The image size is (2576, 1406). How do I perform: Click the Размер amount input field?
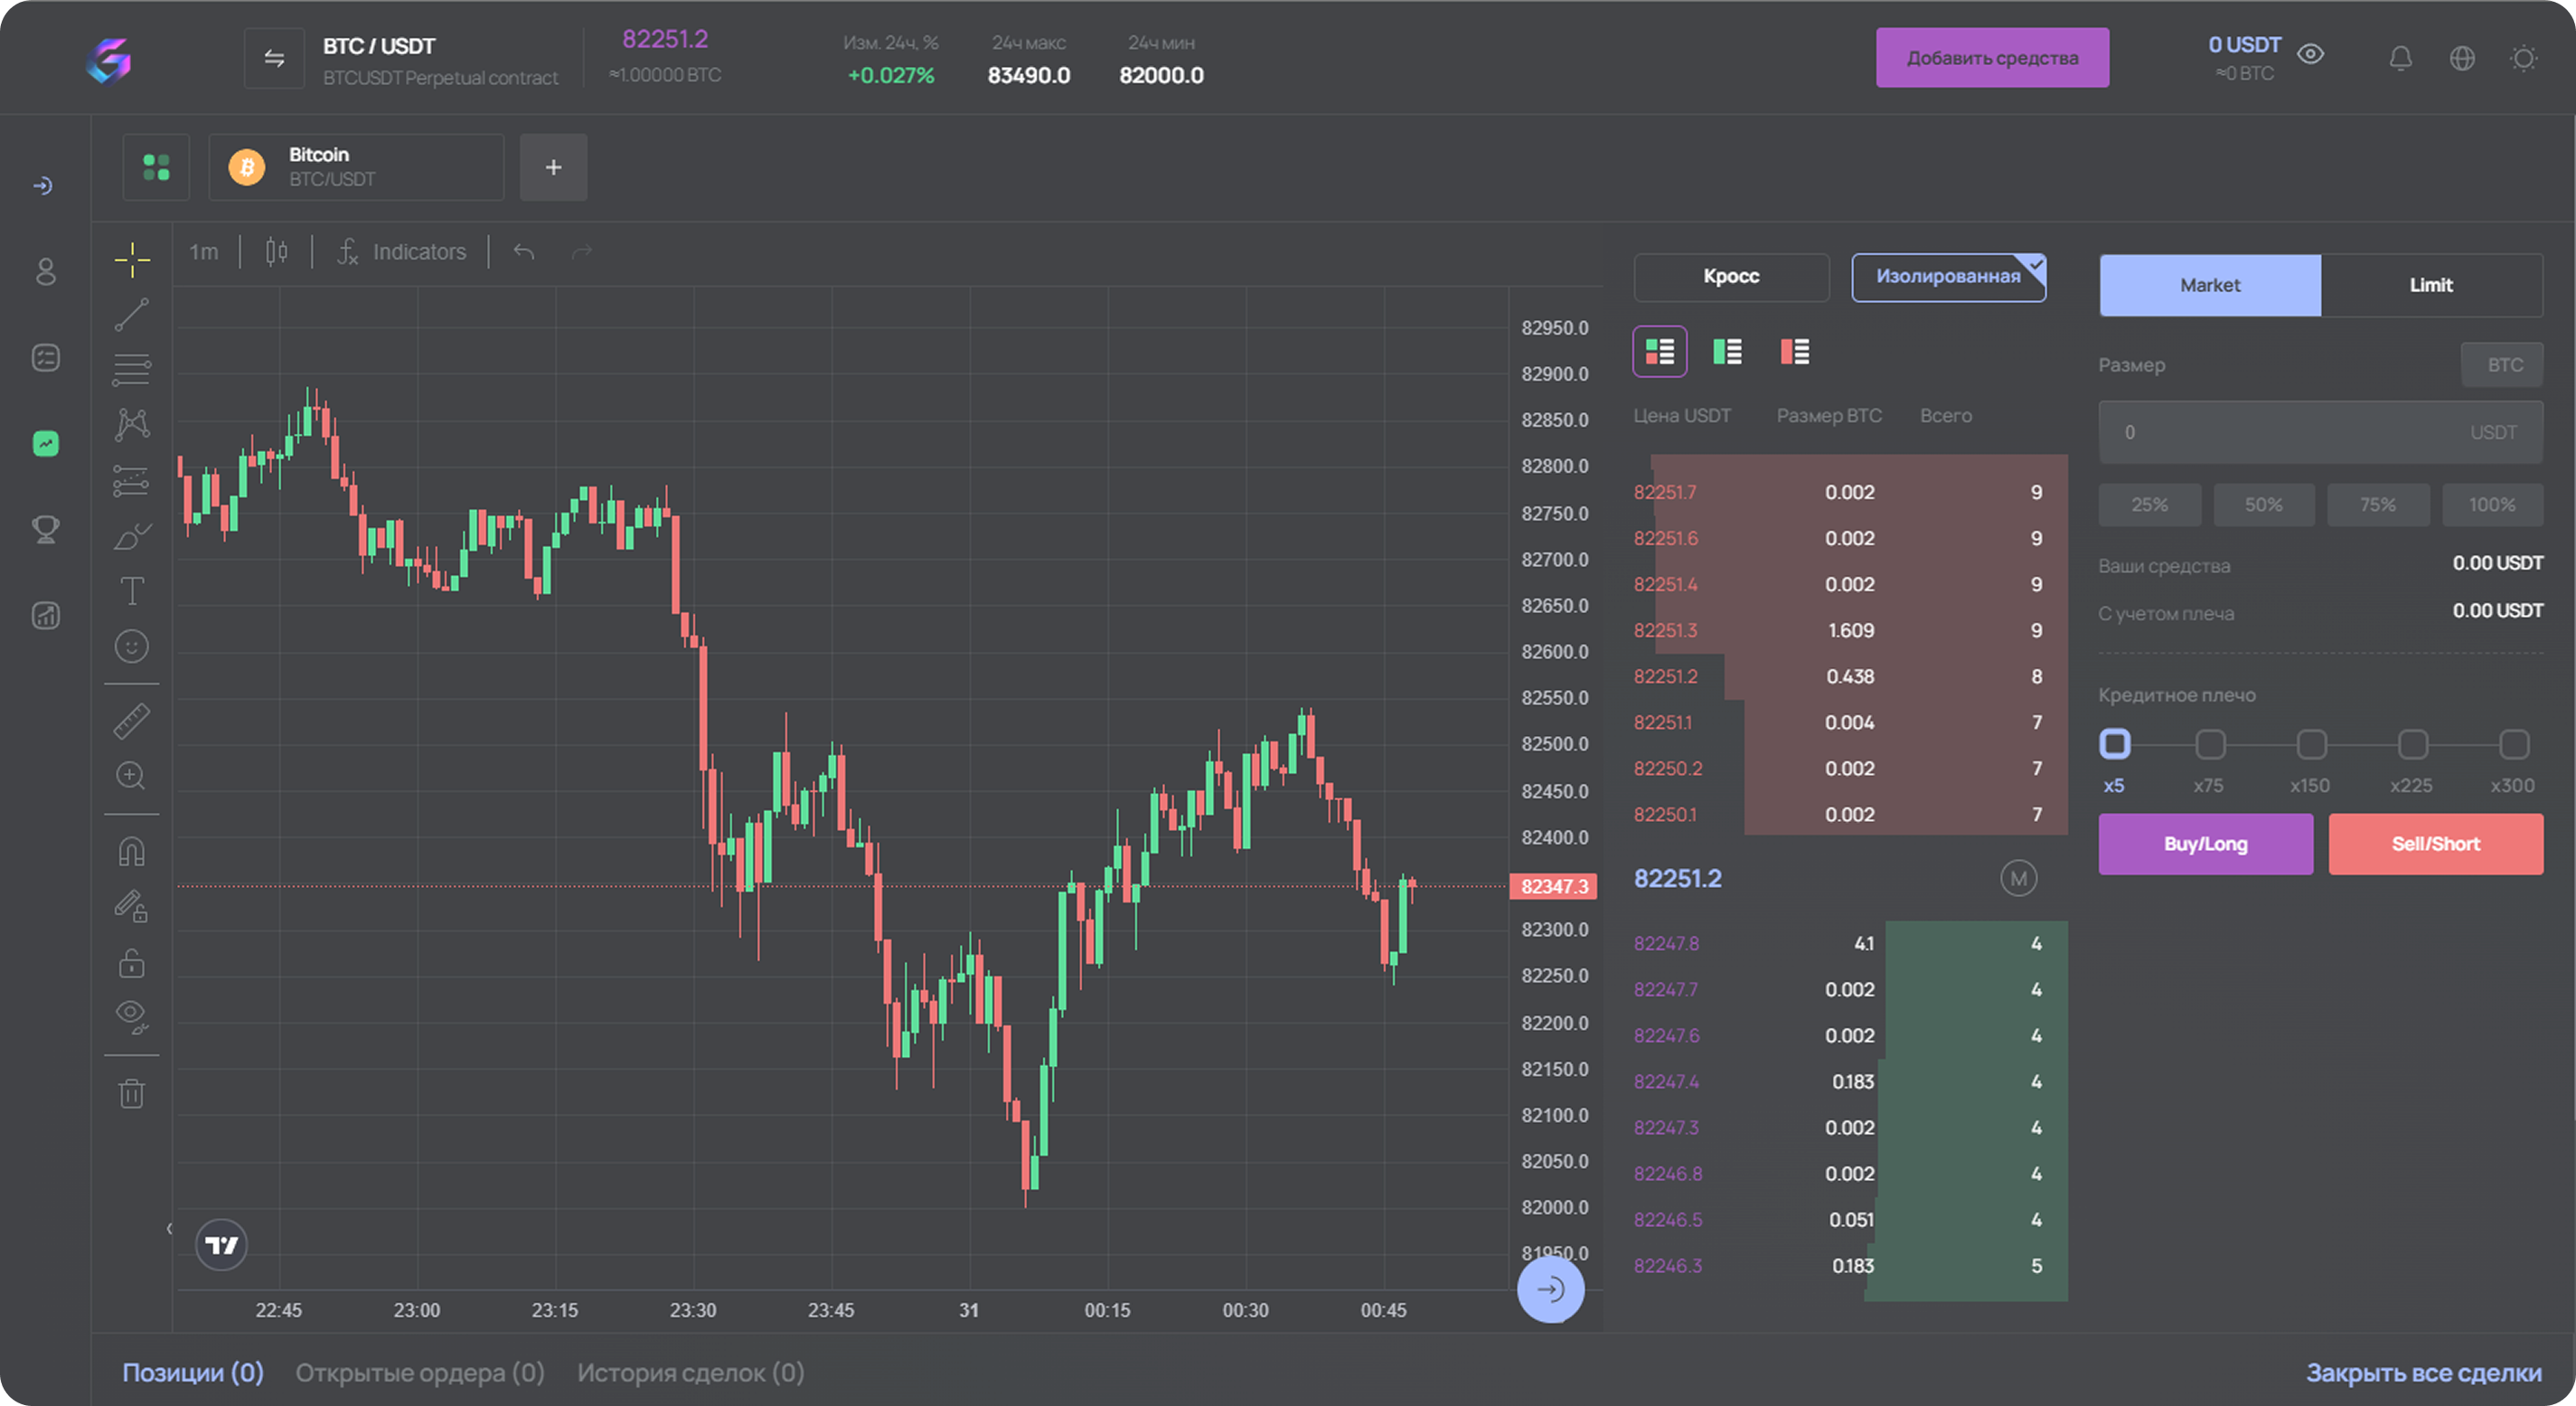(2320, 432)
